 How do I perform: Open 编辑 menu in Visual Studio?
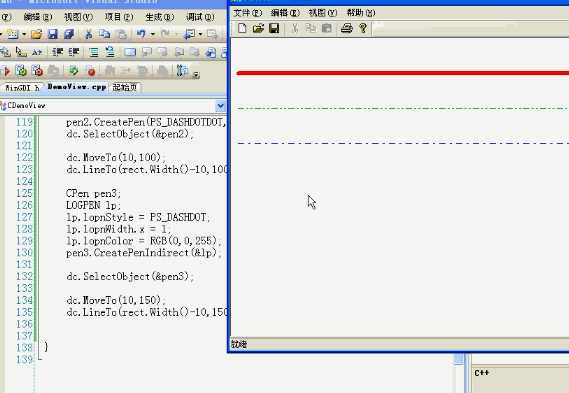click(38, 17)
